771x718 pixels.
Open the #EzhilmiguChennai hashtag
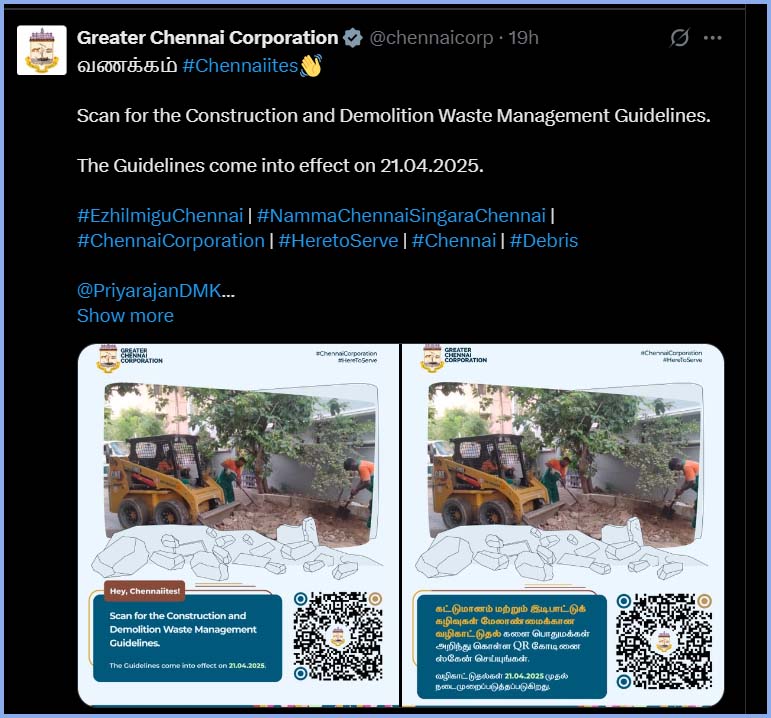tap(160, 215)
